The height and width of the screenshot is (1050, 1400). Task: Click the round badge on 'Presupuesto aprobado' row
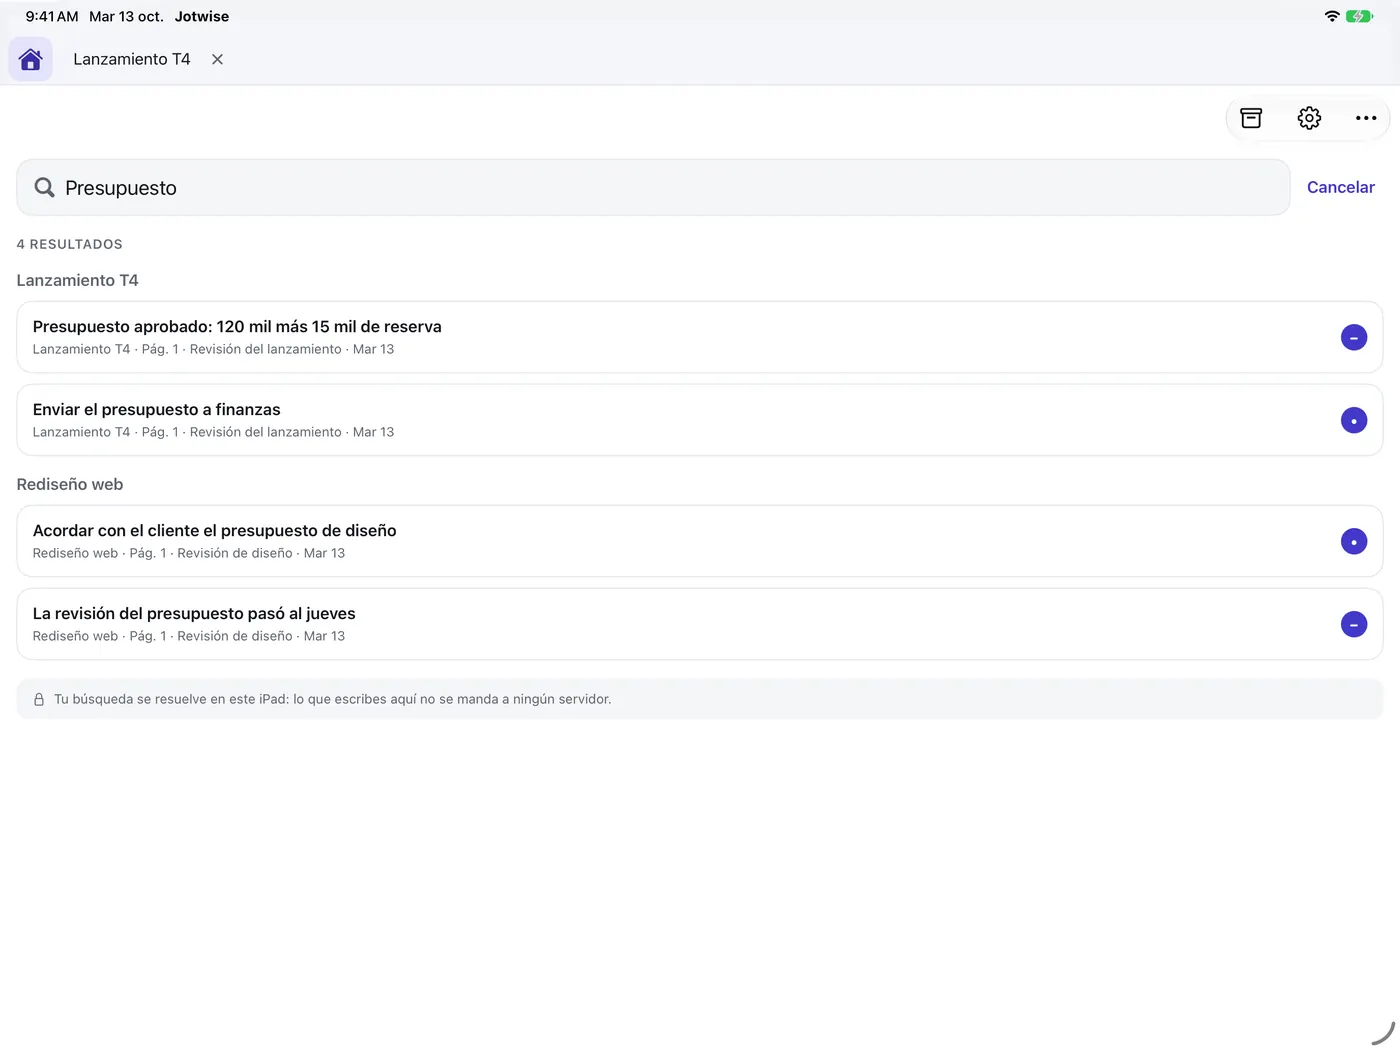click(x=1353, y=337)
